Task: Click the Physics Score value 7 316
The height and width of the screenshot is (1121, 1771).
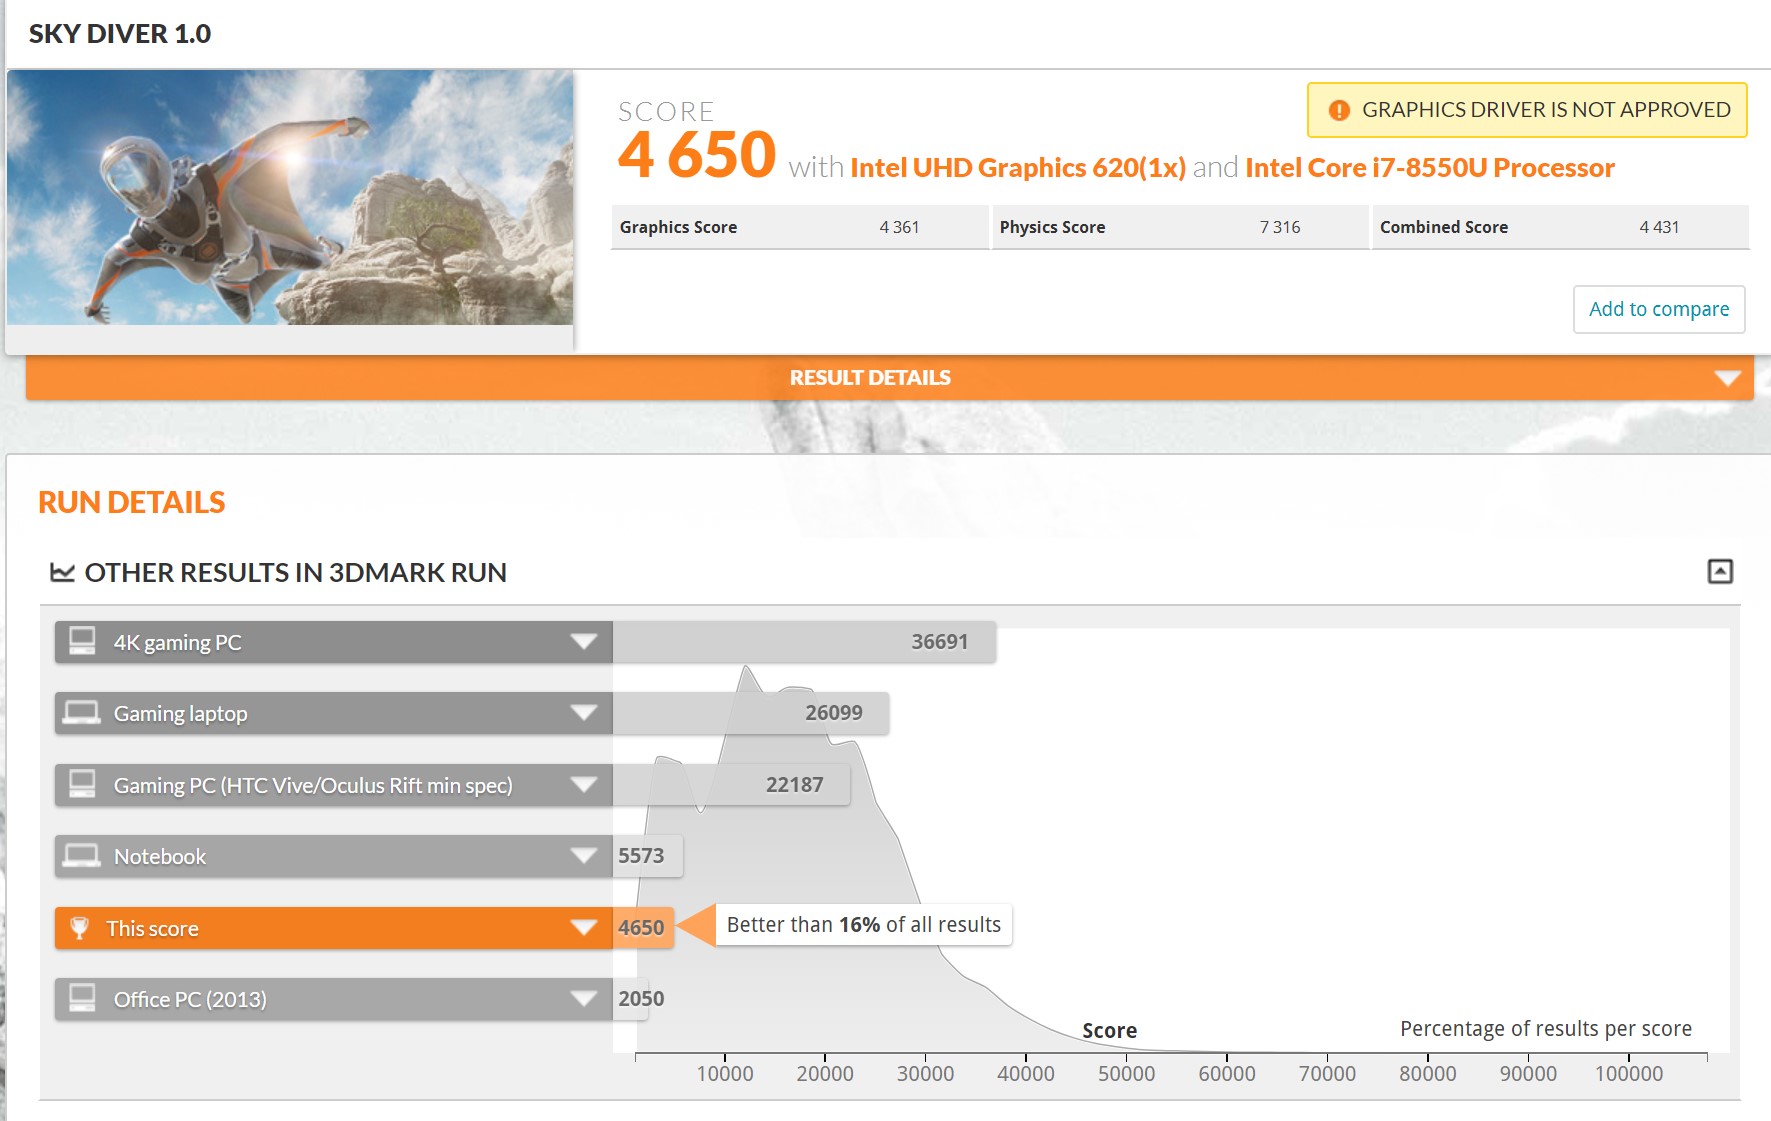Action: 1280,227
